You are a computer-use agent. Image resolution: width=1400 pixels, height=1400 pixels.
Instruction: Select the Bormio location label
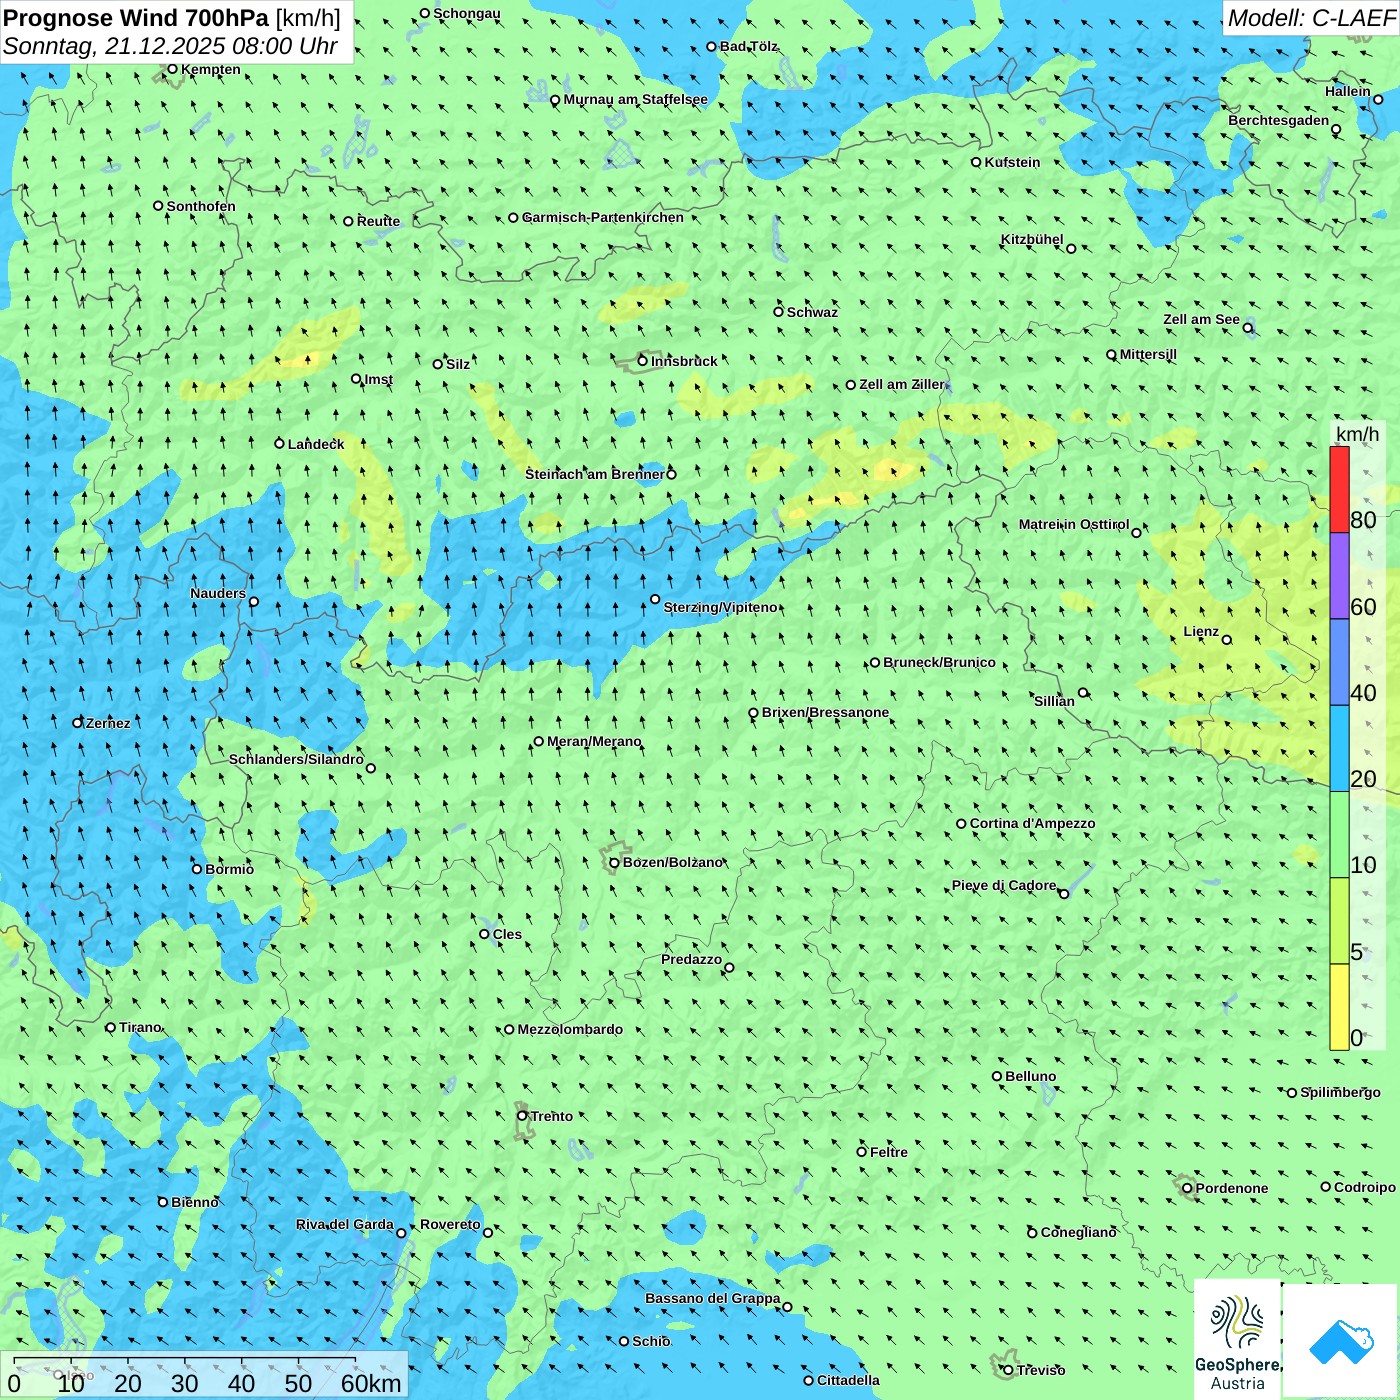229,869
